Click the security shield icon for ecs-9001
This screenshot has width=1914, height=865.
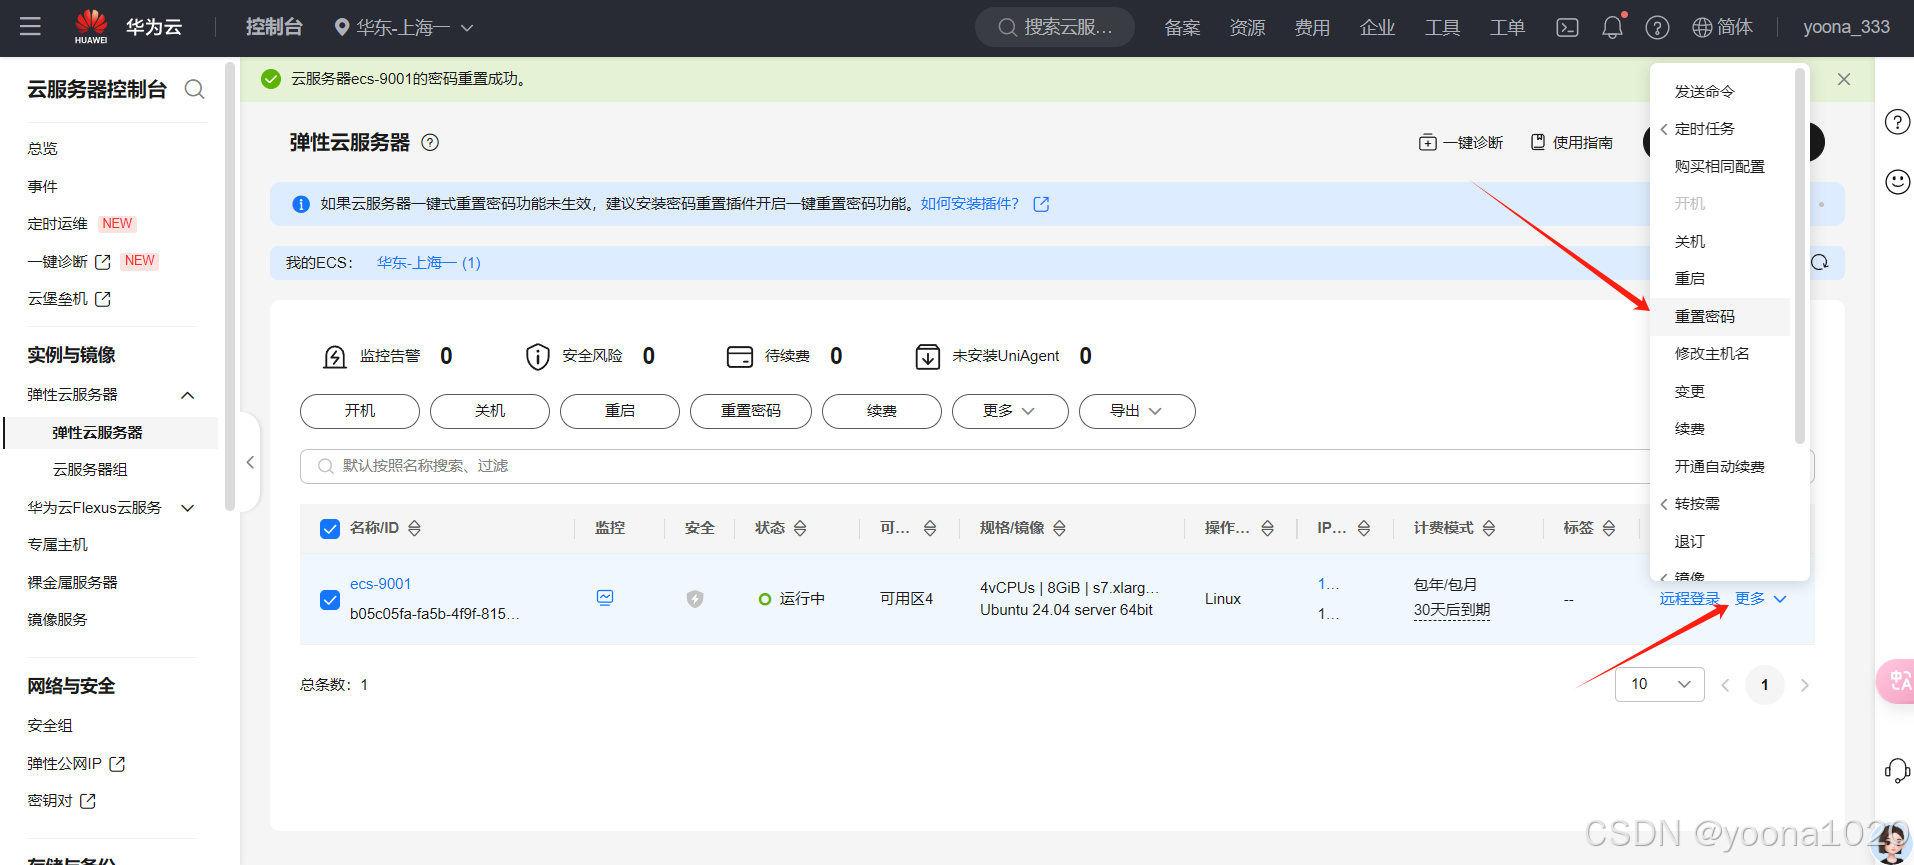pos(695,599)
